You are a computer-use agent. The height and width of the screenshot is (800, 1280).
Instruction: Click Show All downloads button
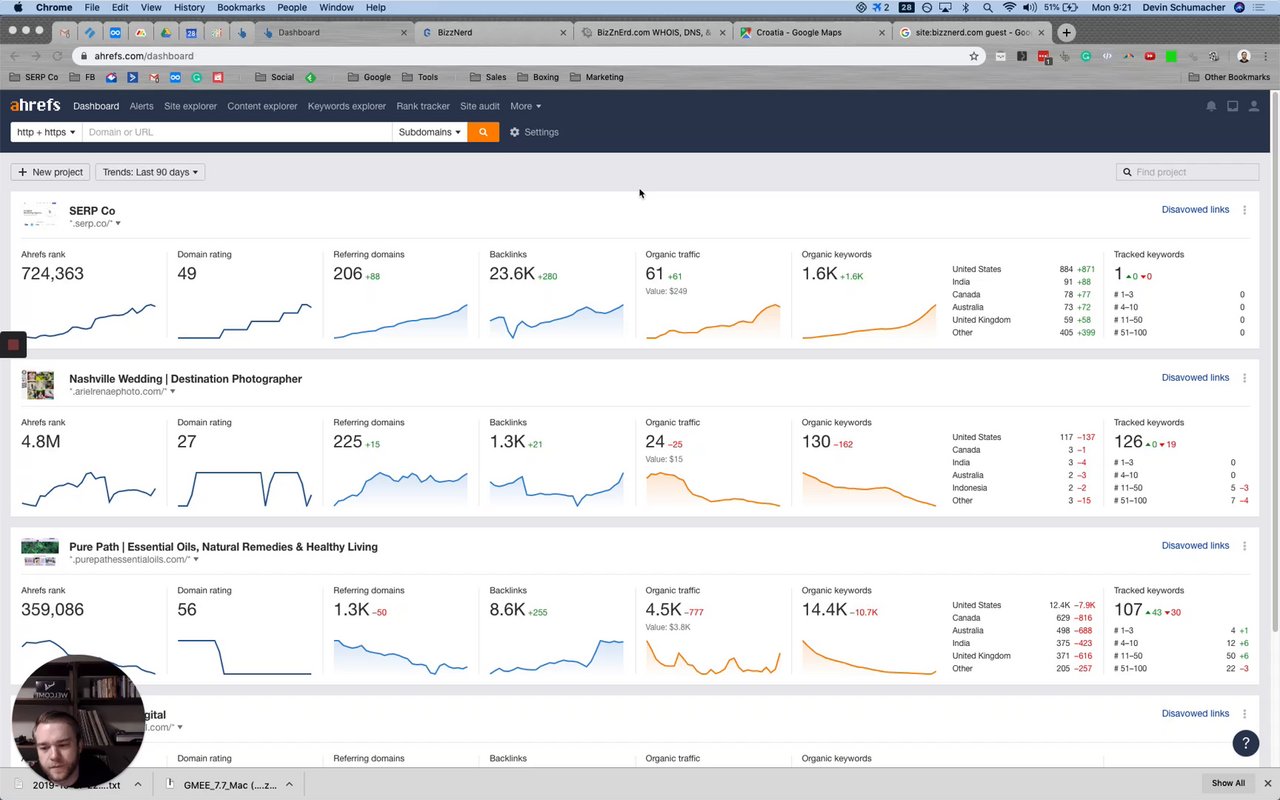(x=1228, y=783)
